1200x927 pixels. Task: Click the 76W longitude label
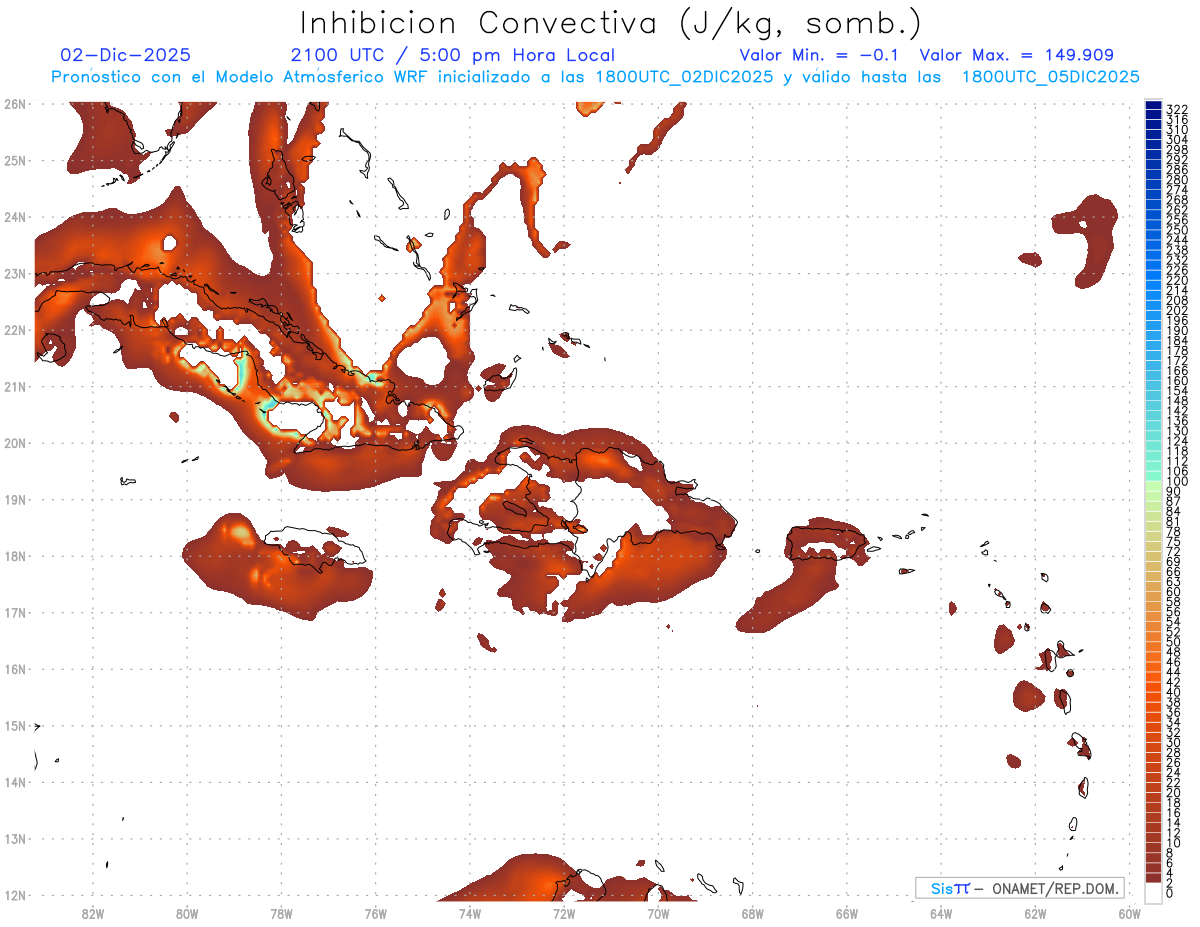click(x=375, y=912)
